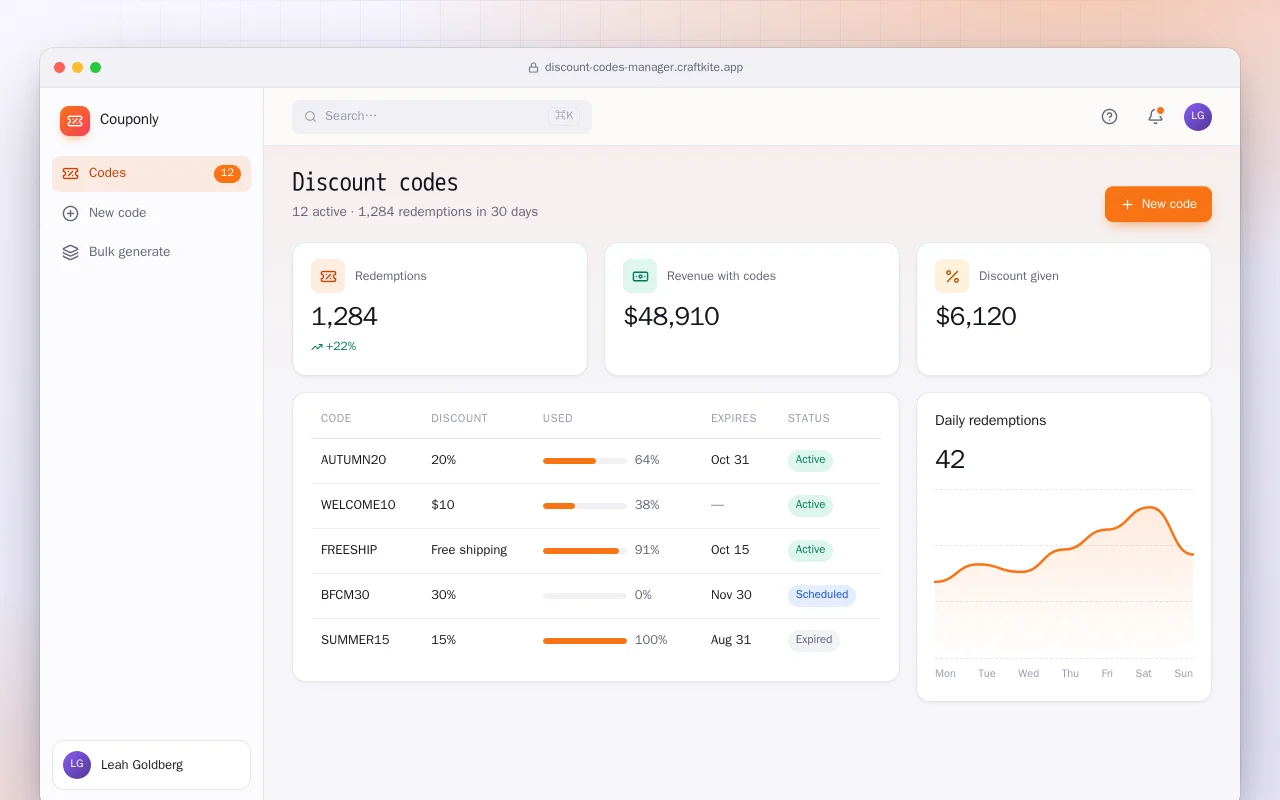Click the 42 daily redemptions value

pos(950,460)
